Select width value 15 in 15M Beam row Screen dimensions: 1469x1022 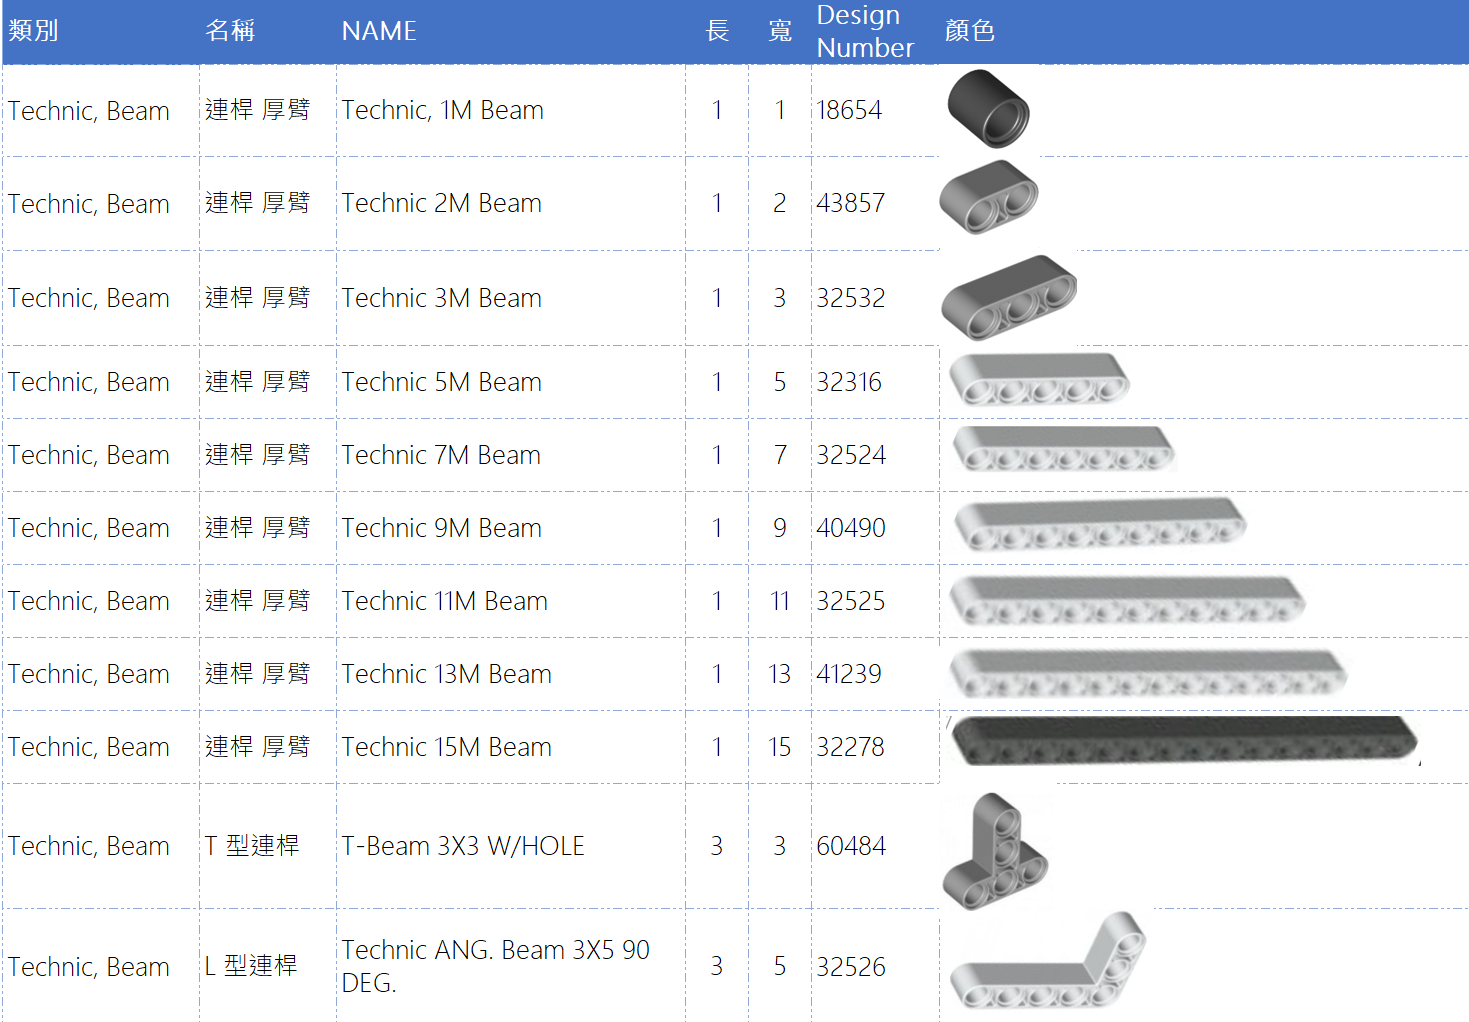[780, 747]
